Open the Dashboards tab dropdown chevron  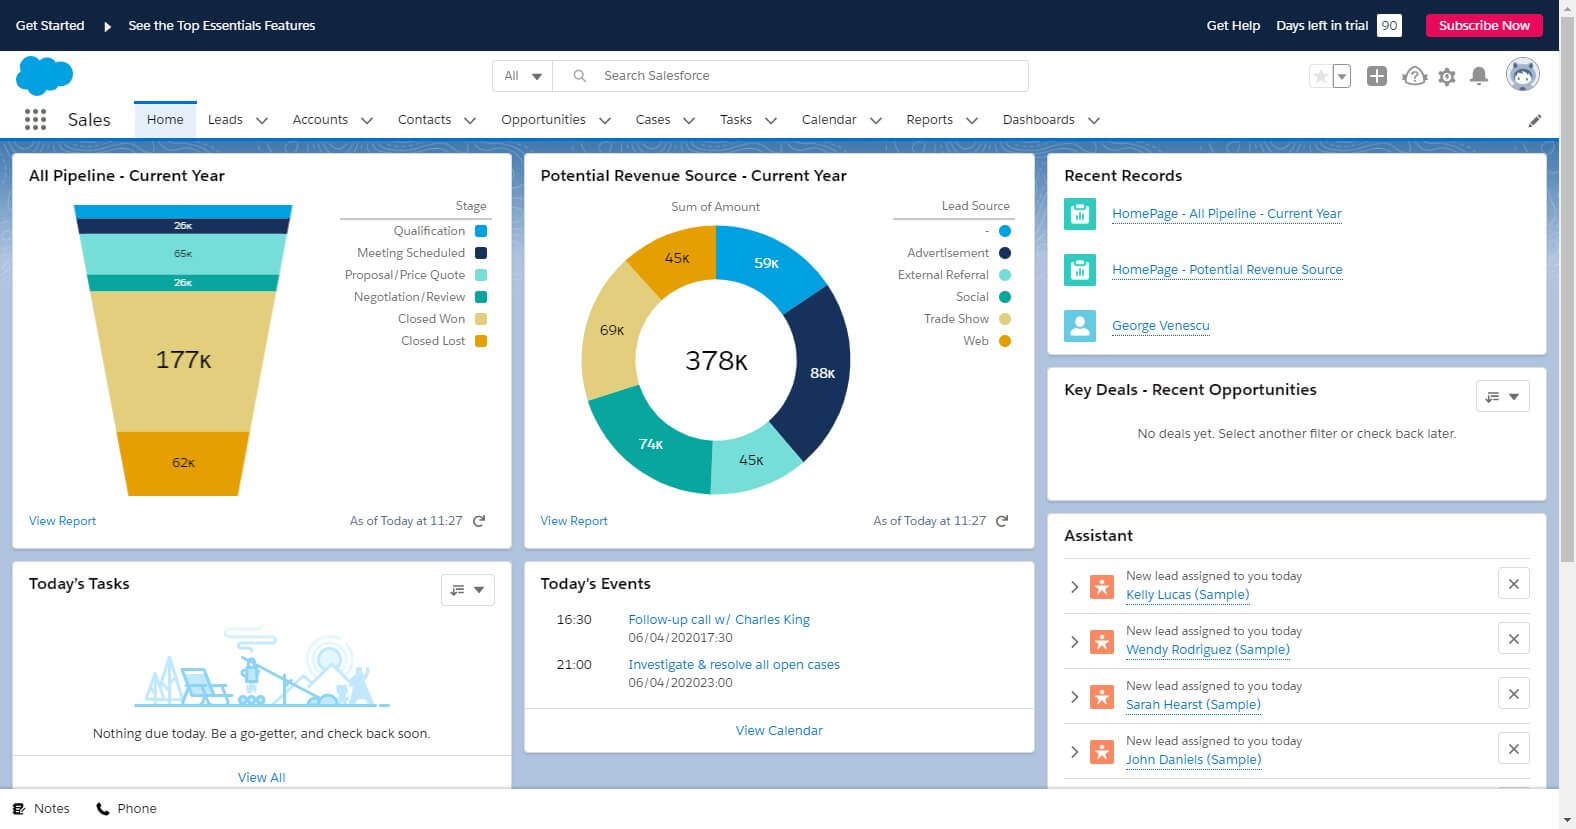point(1094,120)
